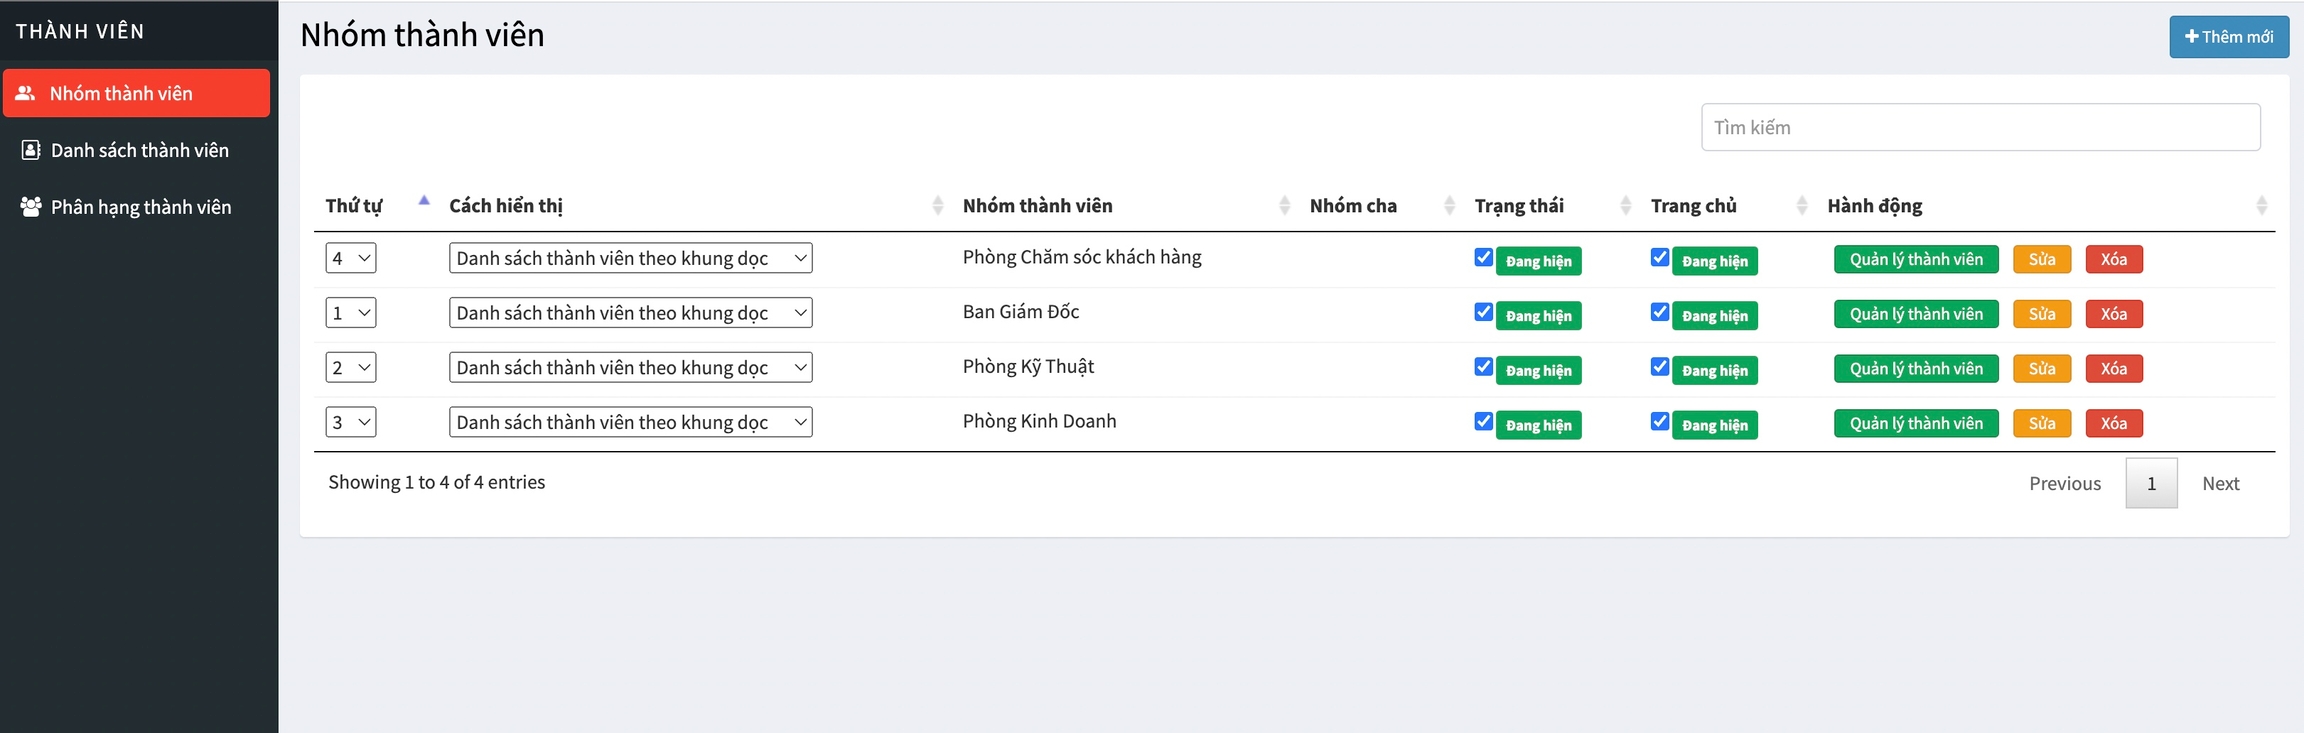
Task: Click Quản lý thành viên for Phòng Kỹ Thuật
Action: [1915, 369]
